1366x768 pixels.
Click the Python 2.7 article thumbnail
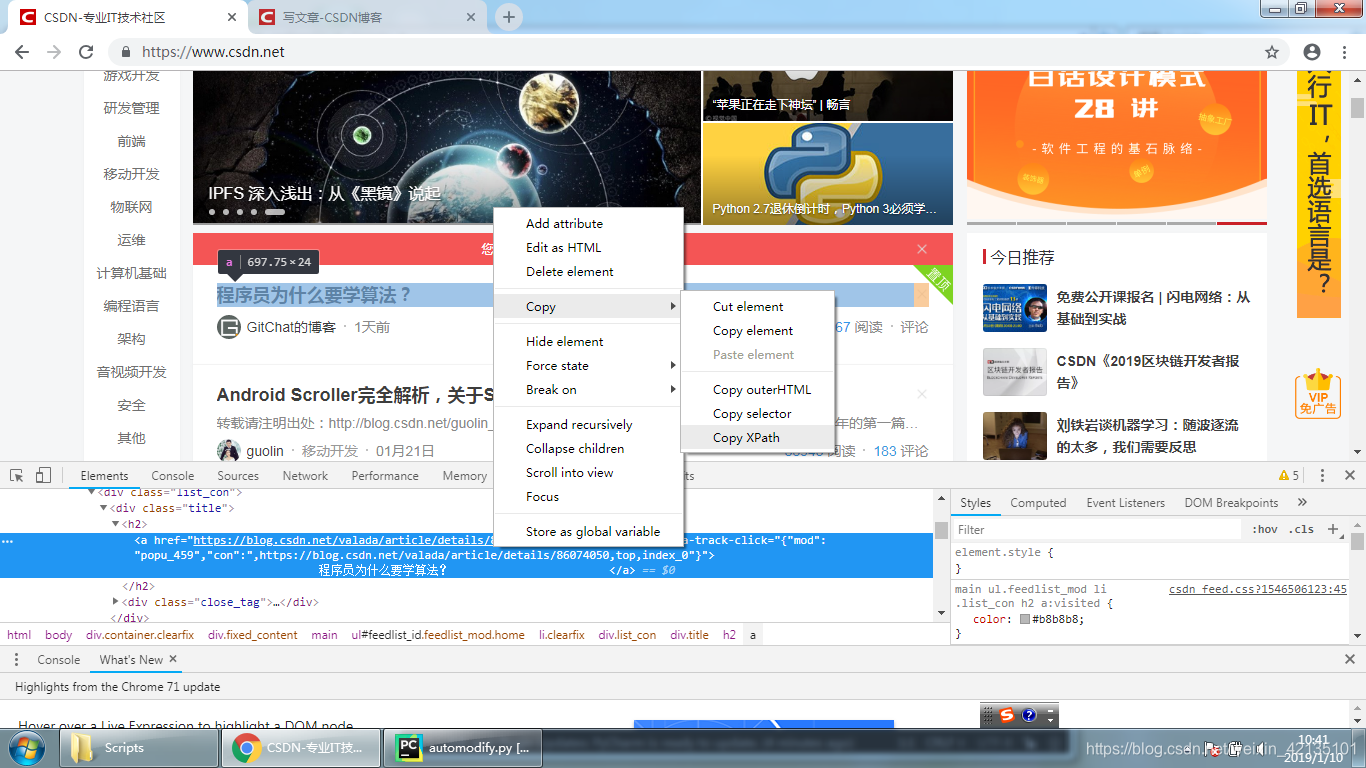(x=828, y=174)
